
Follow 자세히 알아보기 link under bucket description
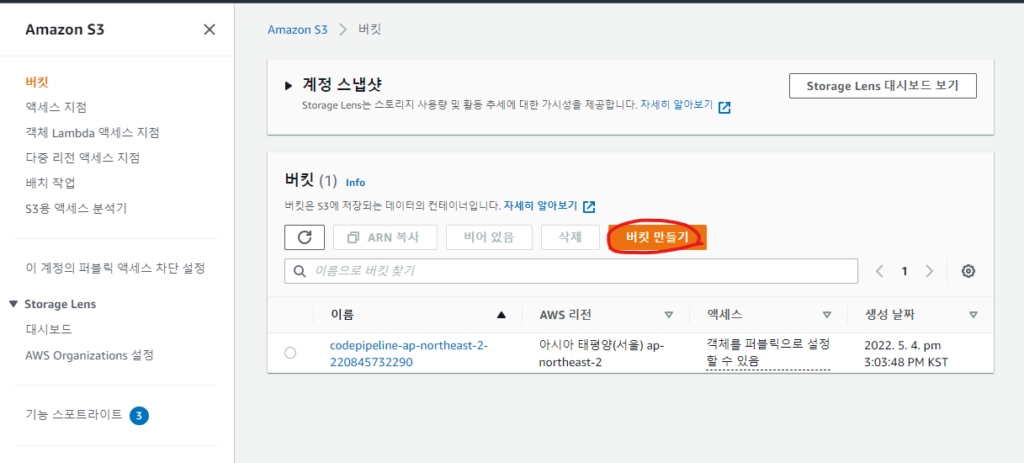(540, 205)
